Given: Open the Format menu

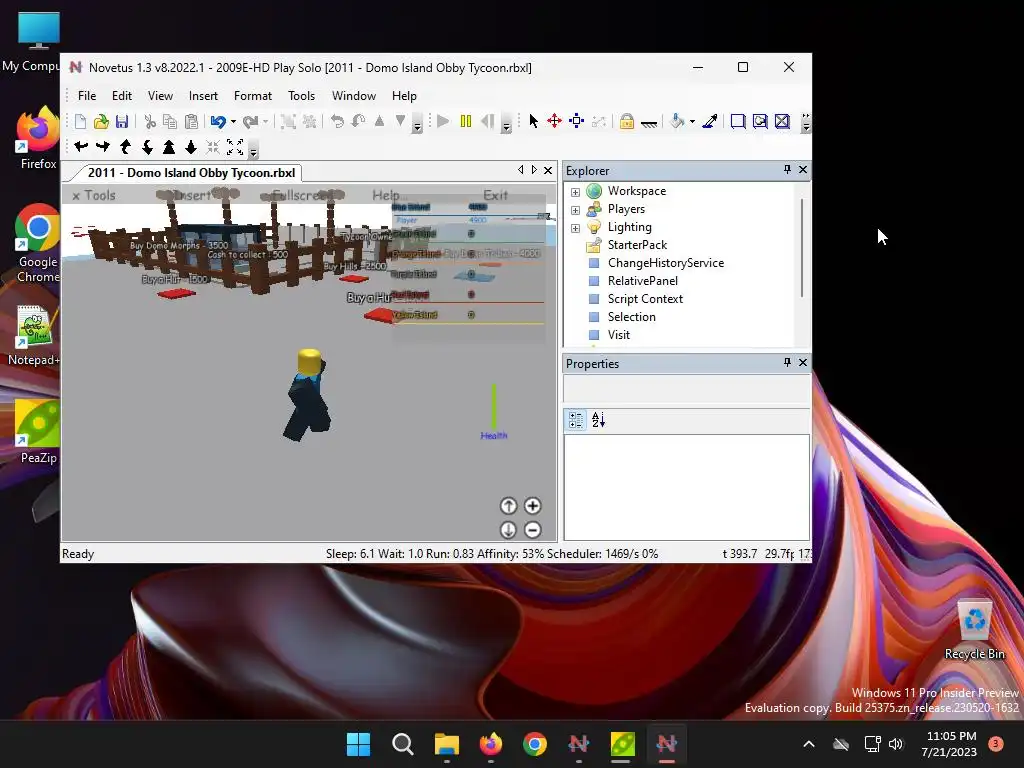Looking at the screenshot, I should coord(253,96).
